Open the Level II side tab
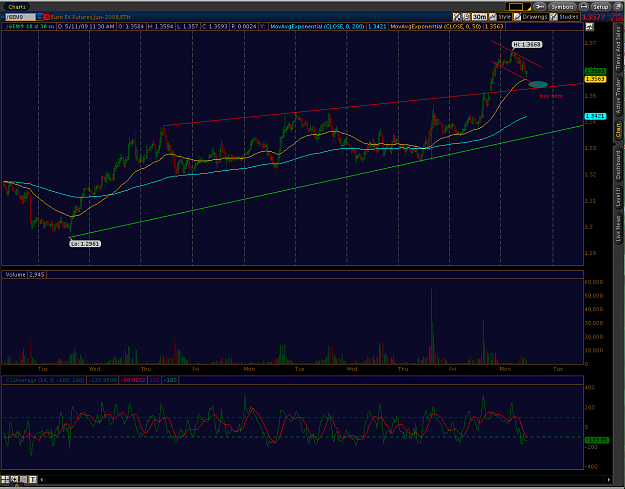This screenshot has width=625, height=489. (x=619, y=197)
